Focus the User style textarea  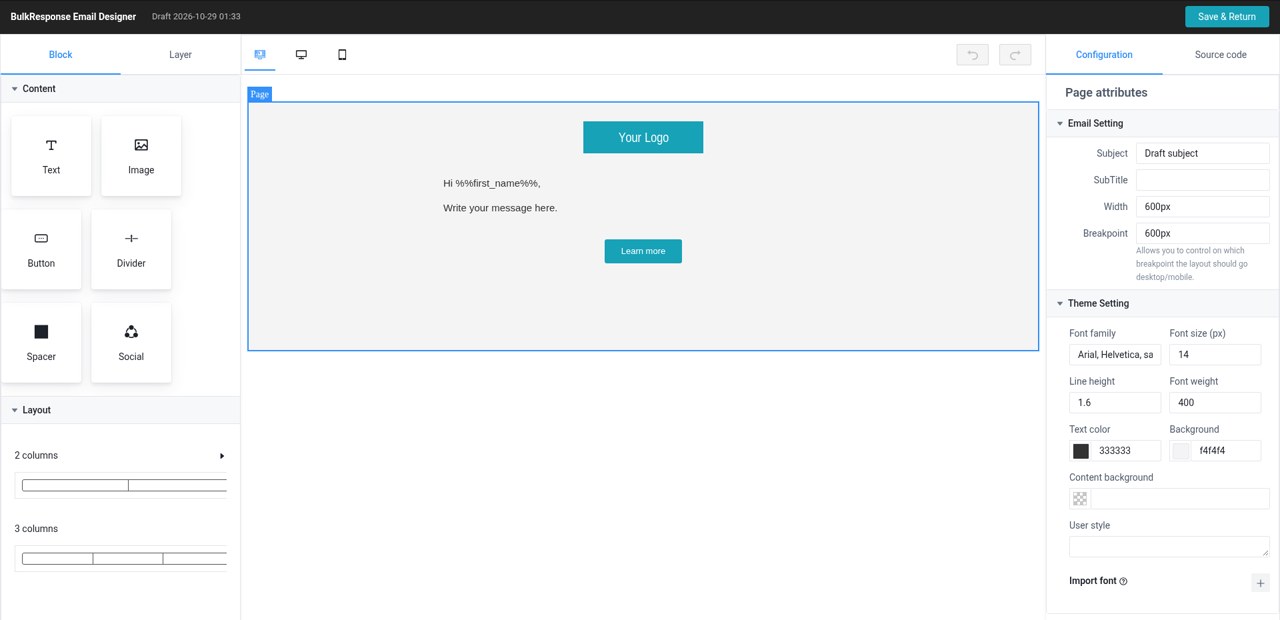(x=1169, y=546)
